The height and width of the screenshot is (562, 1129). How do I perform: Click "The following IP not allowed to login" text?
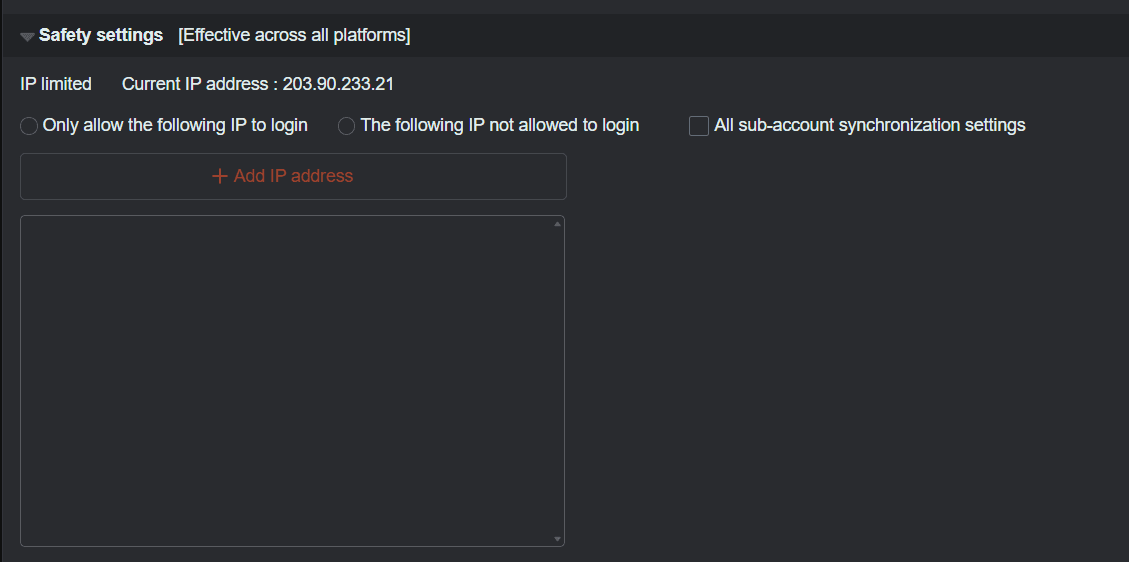499,125
